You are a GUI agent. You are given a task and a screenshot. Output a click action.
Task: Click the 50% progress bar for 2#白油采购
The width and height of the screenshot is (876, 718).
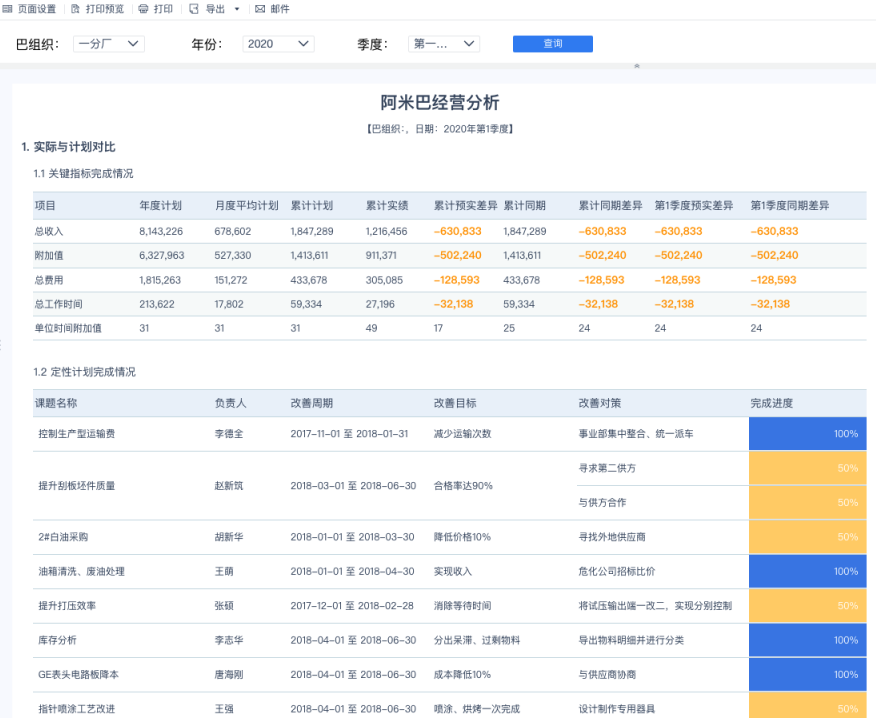click(807, 537)
